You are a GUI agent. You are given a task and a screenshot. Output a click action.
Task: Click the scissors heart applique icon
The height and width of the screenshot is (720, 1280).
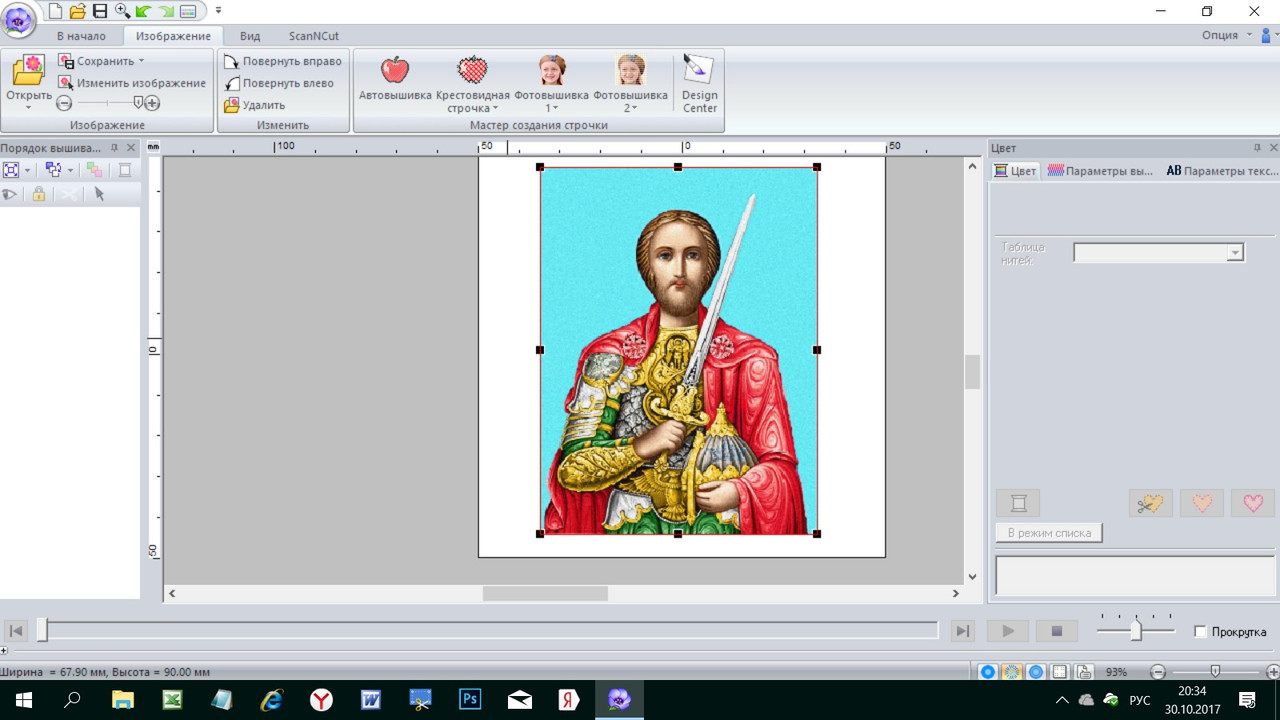coord(1150,503)
